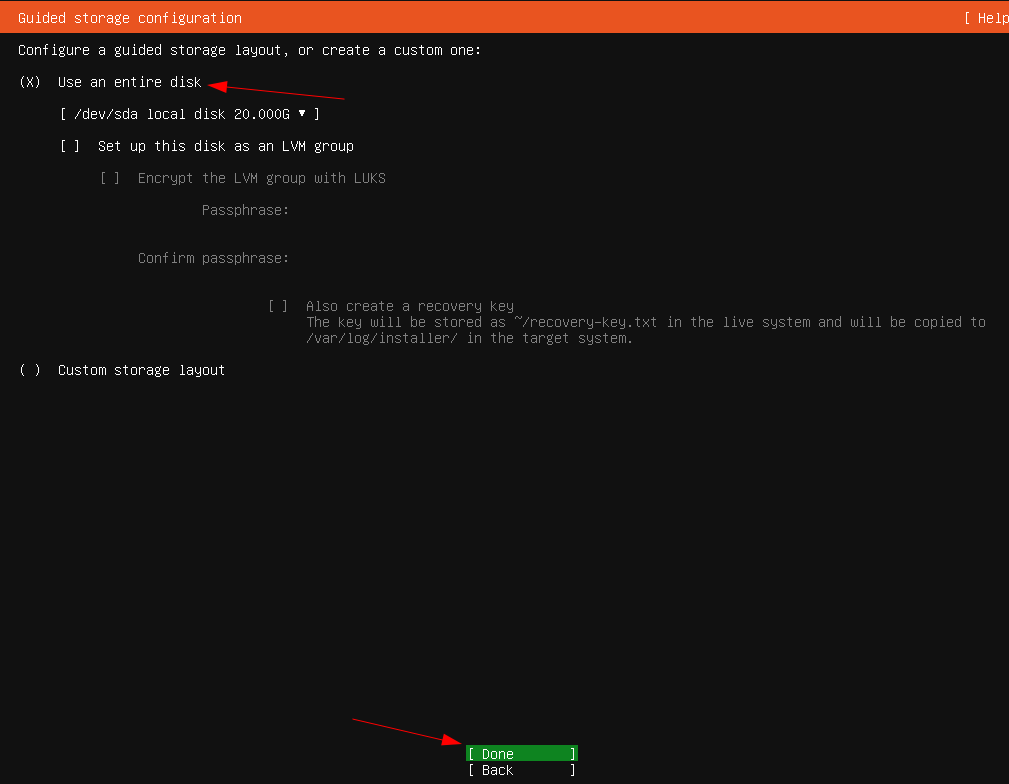Click the 'Custom storage layout' label text
This screenshot has height=784, width=1009.
pos(141,370)
